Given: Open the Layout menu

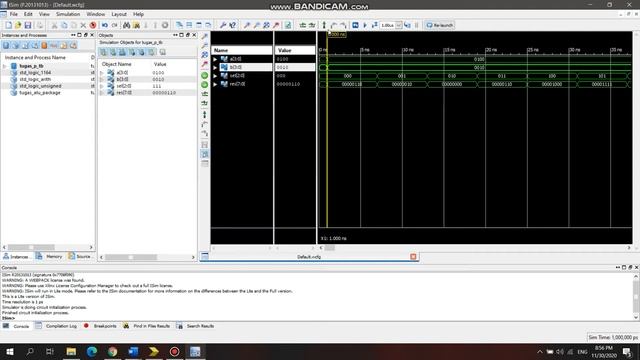Looking at the screenshot, I should pos(119,14).
